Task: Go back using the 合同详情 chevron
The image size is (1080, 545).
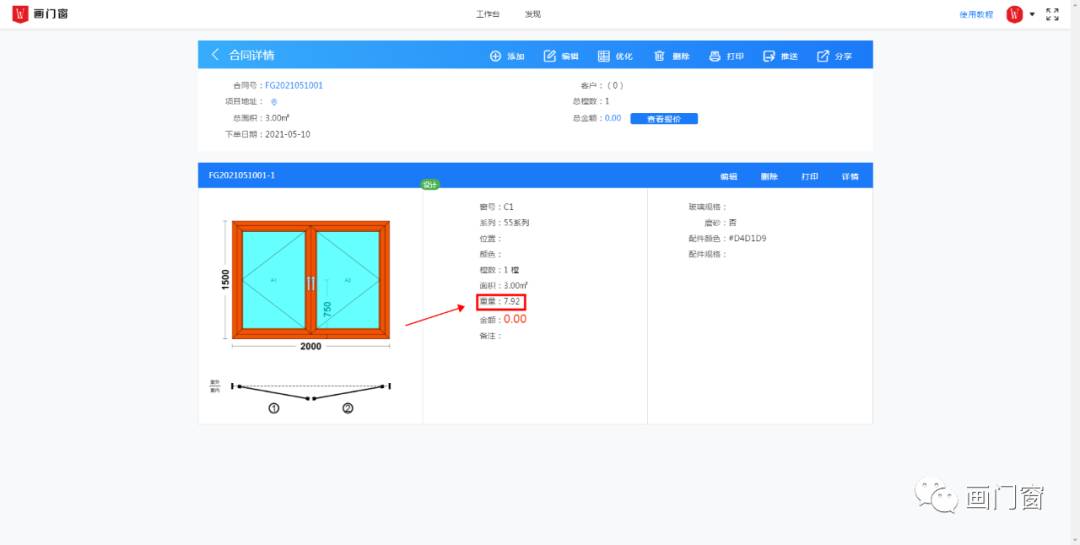Action: (x=215, y=54)
